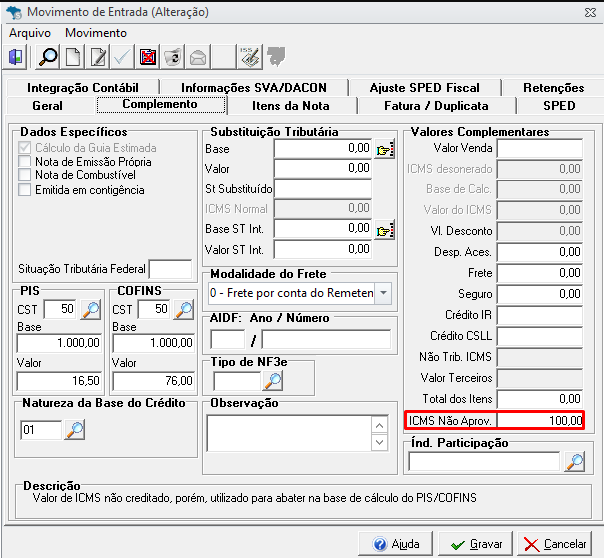
Task: Click the blank new document toolbar icon
Action: tap(73, 57)
